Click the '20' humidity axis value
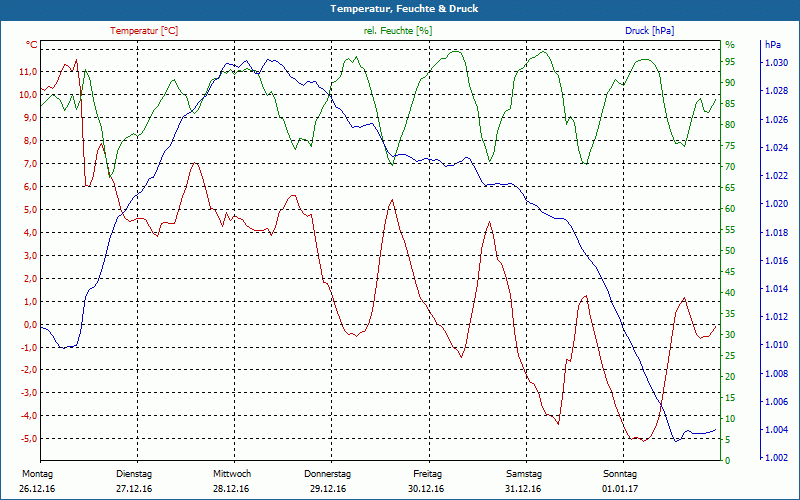Image resolution: width=800 pixels, height=500 pixels. [x=730, y=377]
